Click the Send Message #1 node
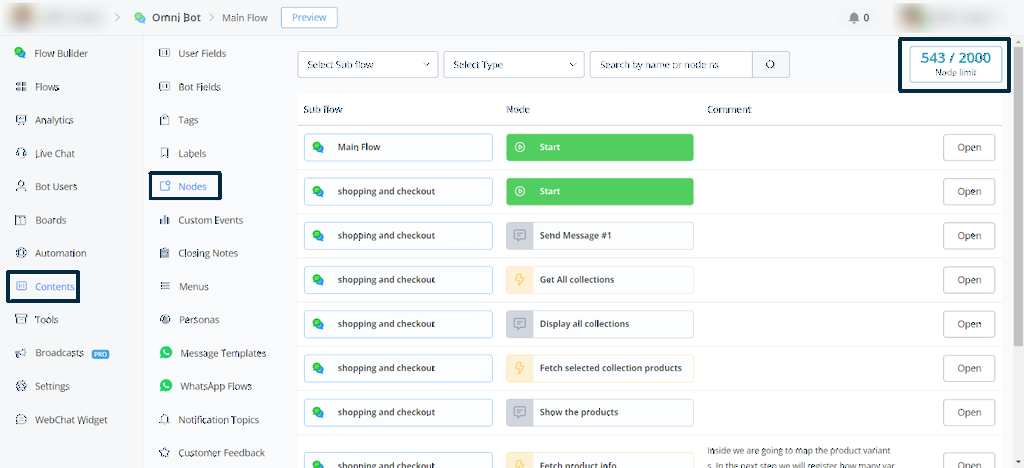The image size is (1024, 468). (x=600, y=236)
